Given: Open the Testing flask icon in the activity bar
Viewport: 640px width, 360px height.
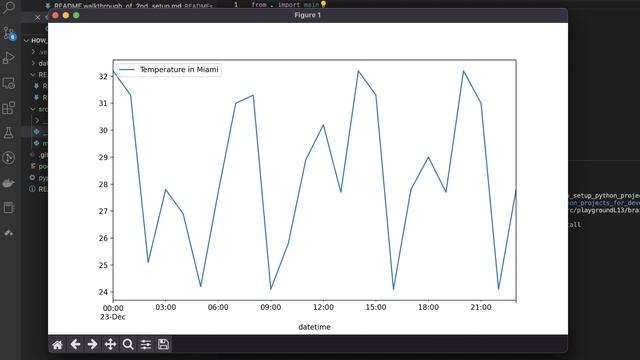Looking at the screenshot, I should click(x=9, y=133).
